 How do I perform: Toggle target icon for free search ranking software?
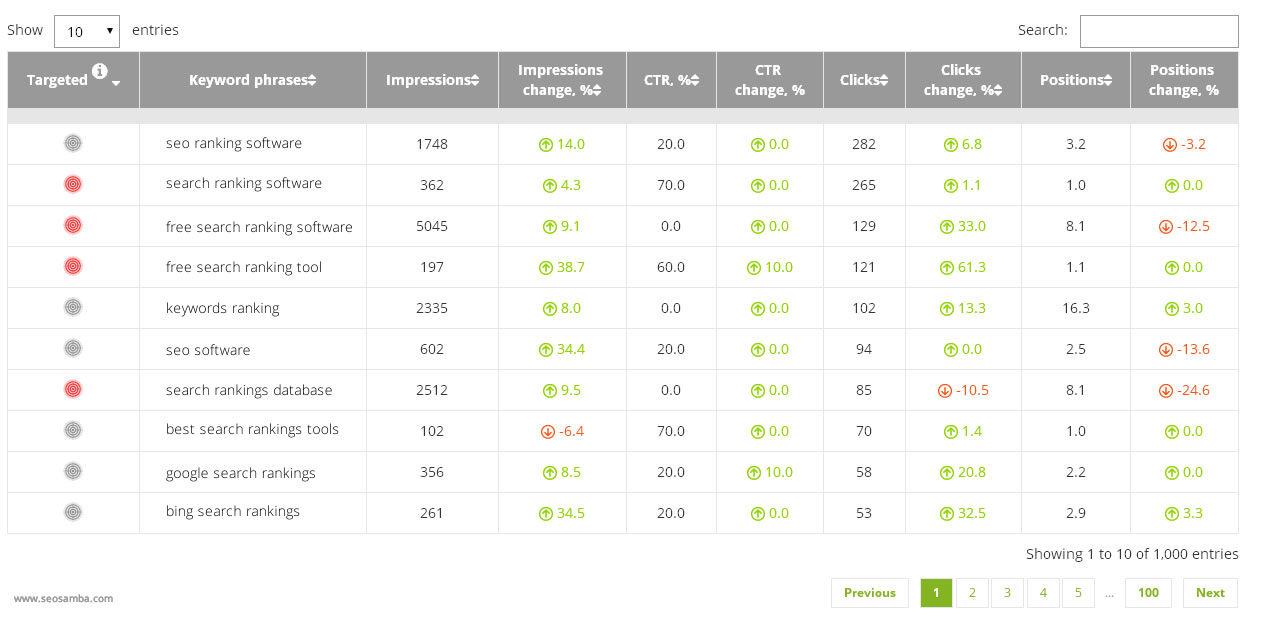(72, 225)
